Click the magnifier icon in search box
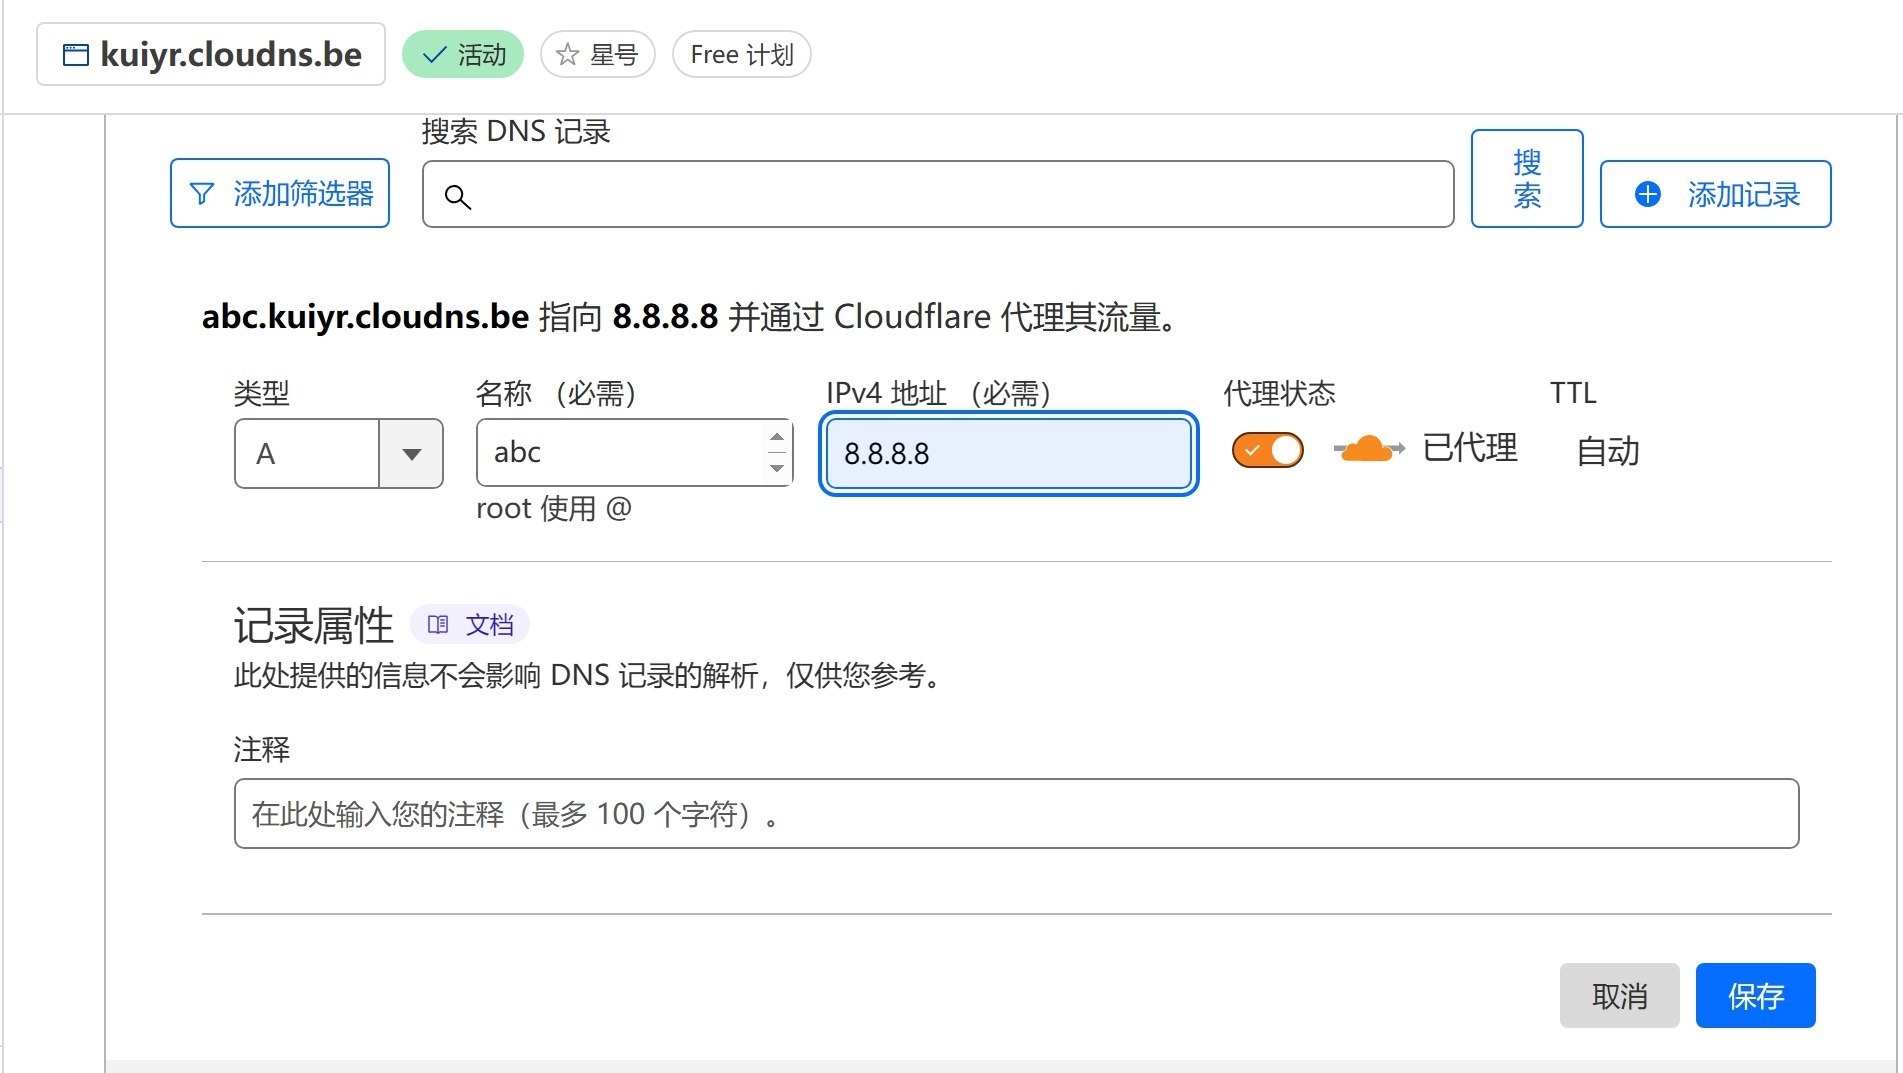Screen dimensions: 1903x1073 (x=457, y=197)
